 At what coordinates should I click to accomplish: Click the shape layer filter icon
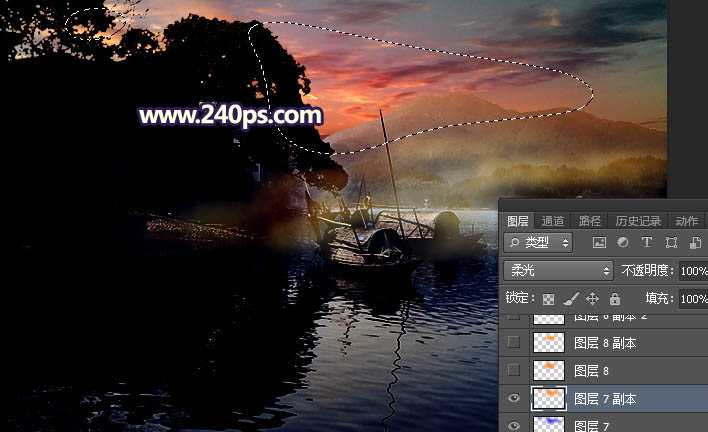coord(671,243)
